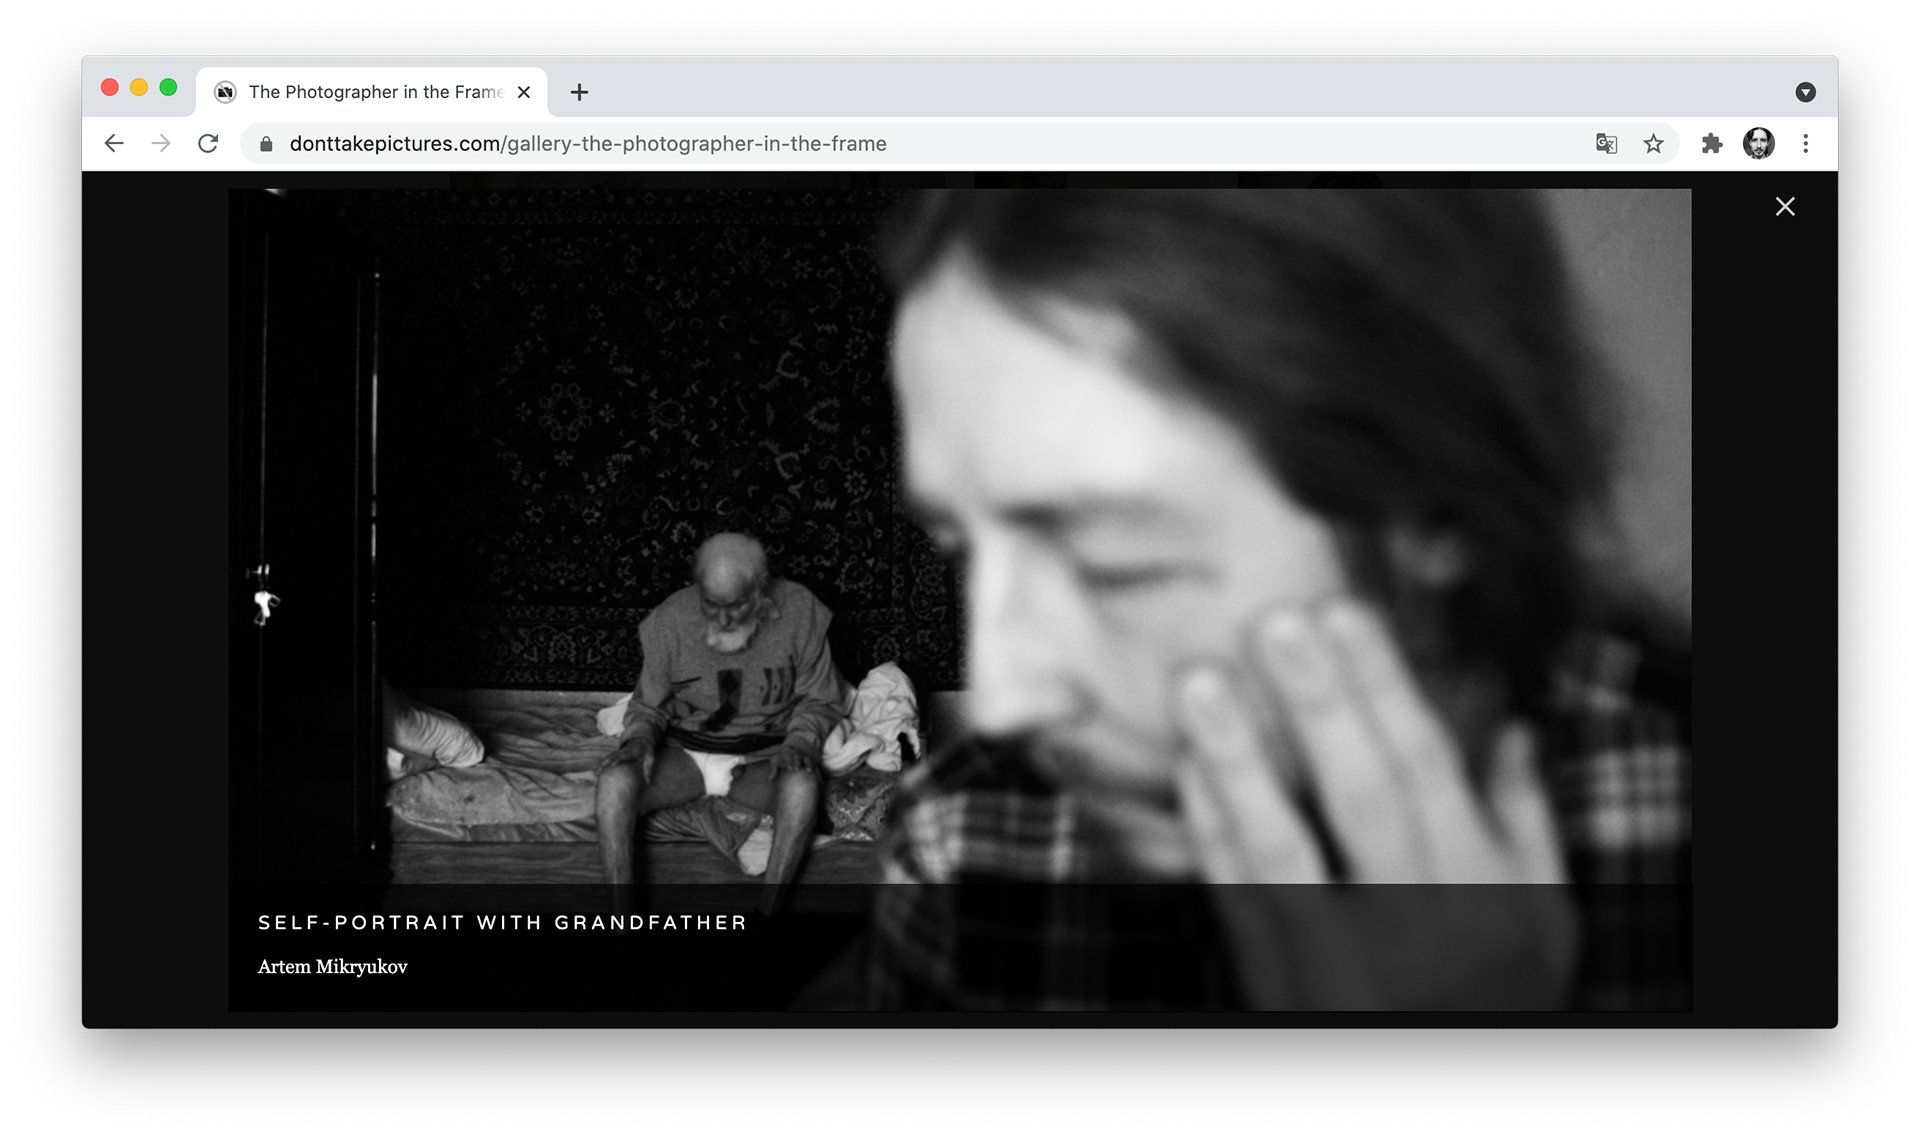Click the Artem Mikryukov author name
Image resolution: width=1920 pixels, height=1137 pixels.
(x=333, y=967)
